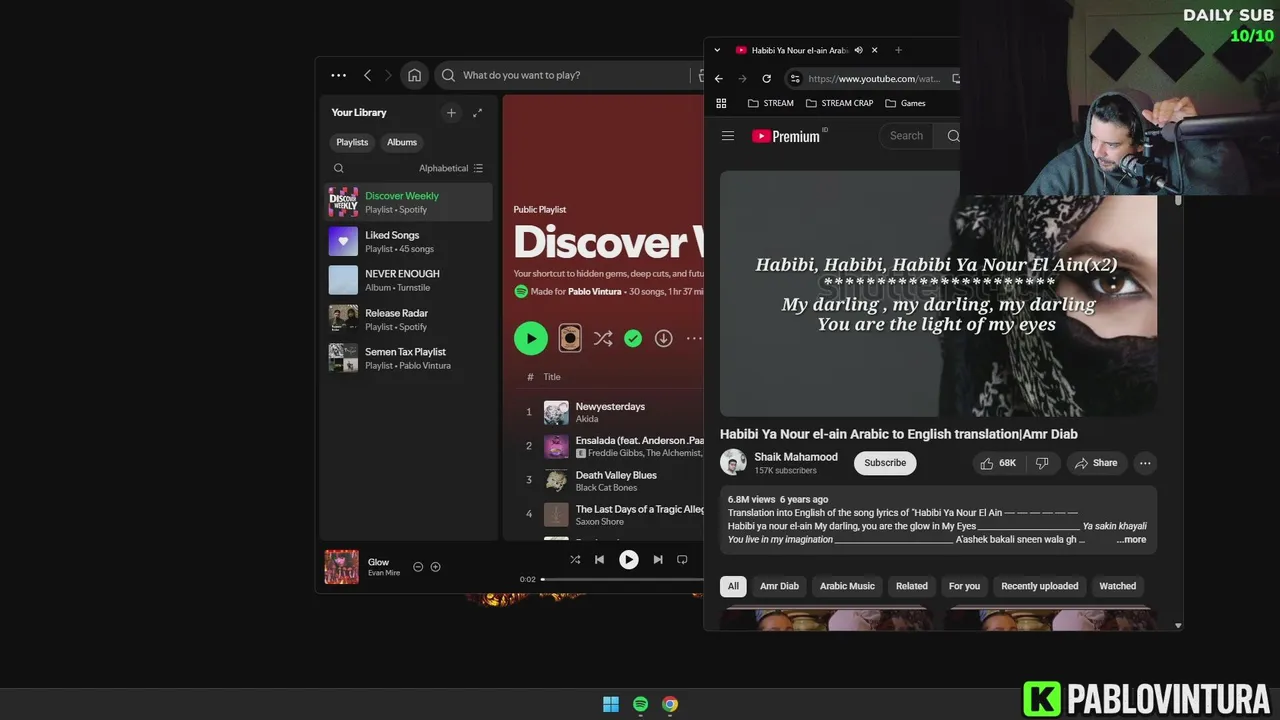Reload the YouTube page
The image size is (1280, 720).
pos(766,78)
